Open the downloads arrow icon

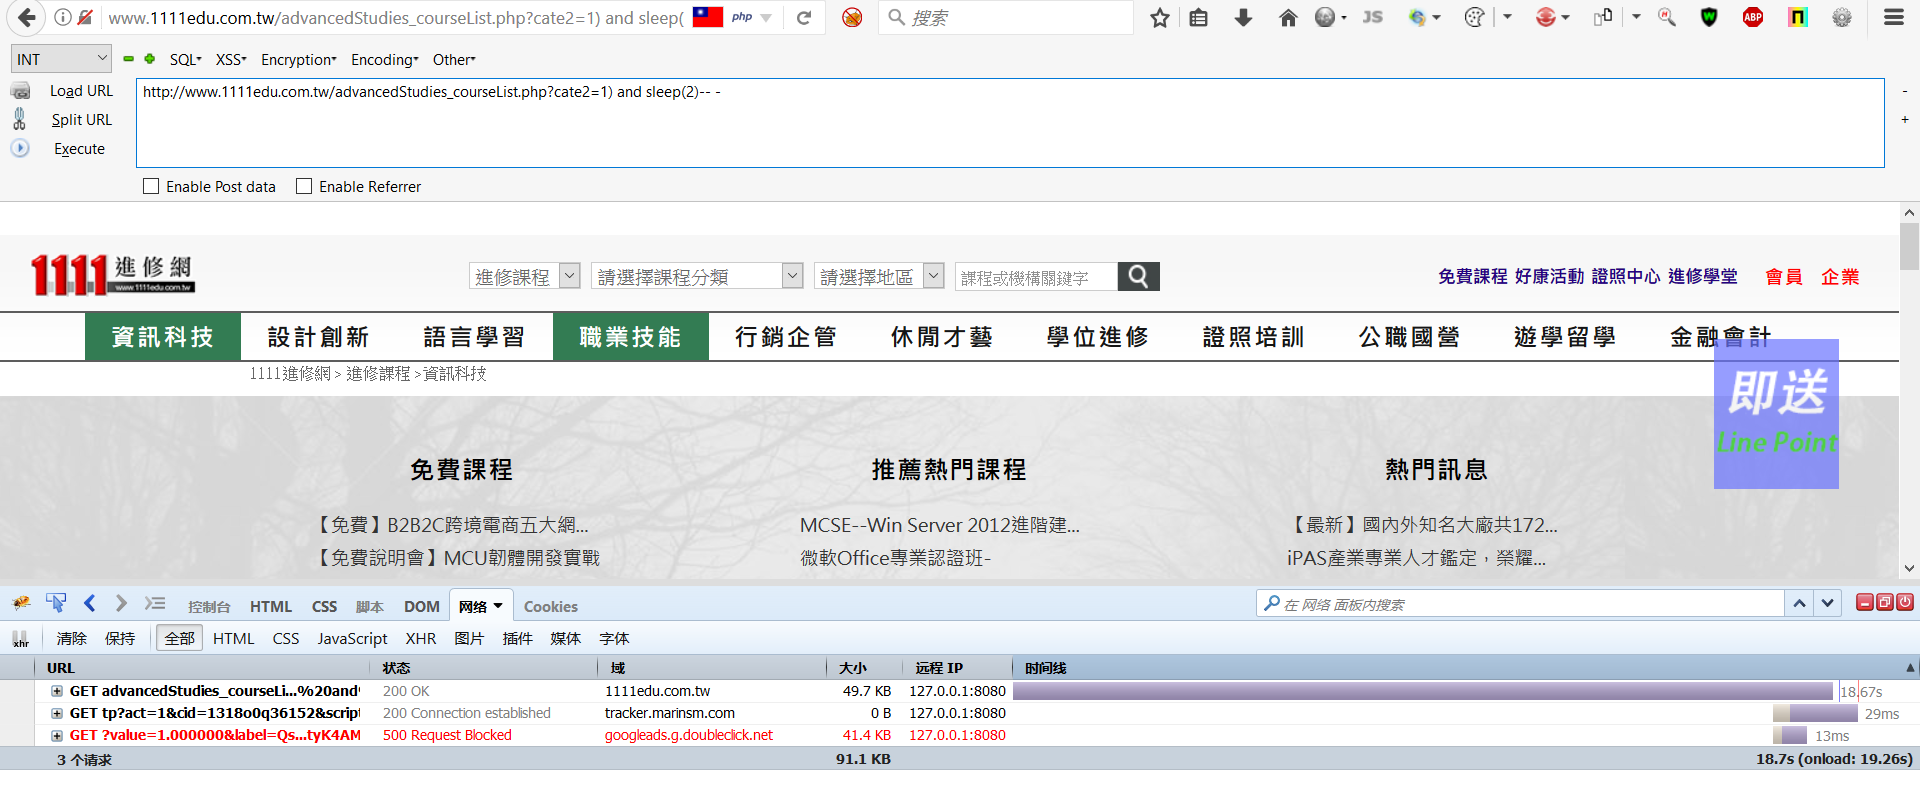click(x=1243, y=17)
